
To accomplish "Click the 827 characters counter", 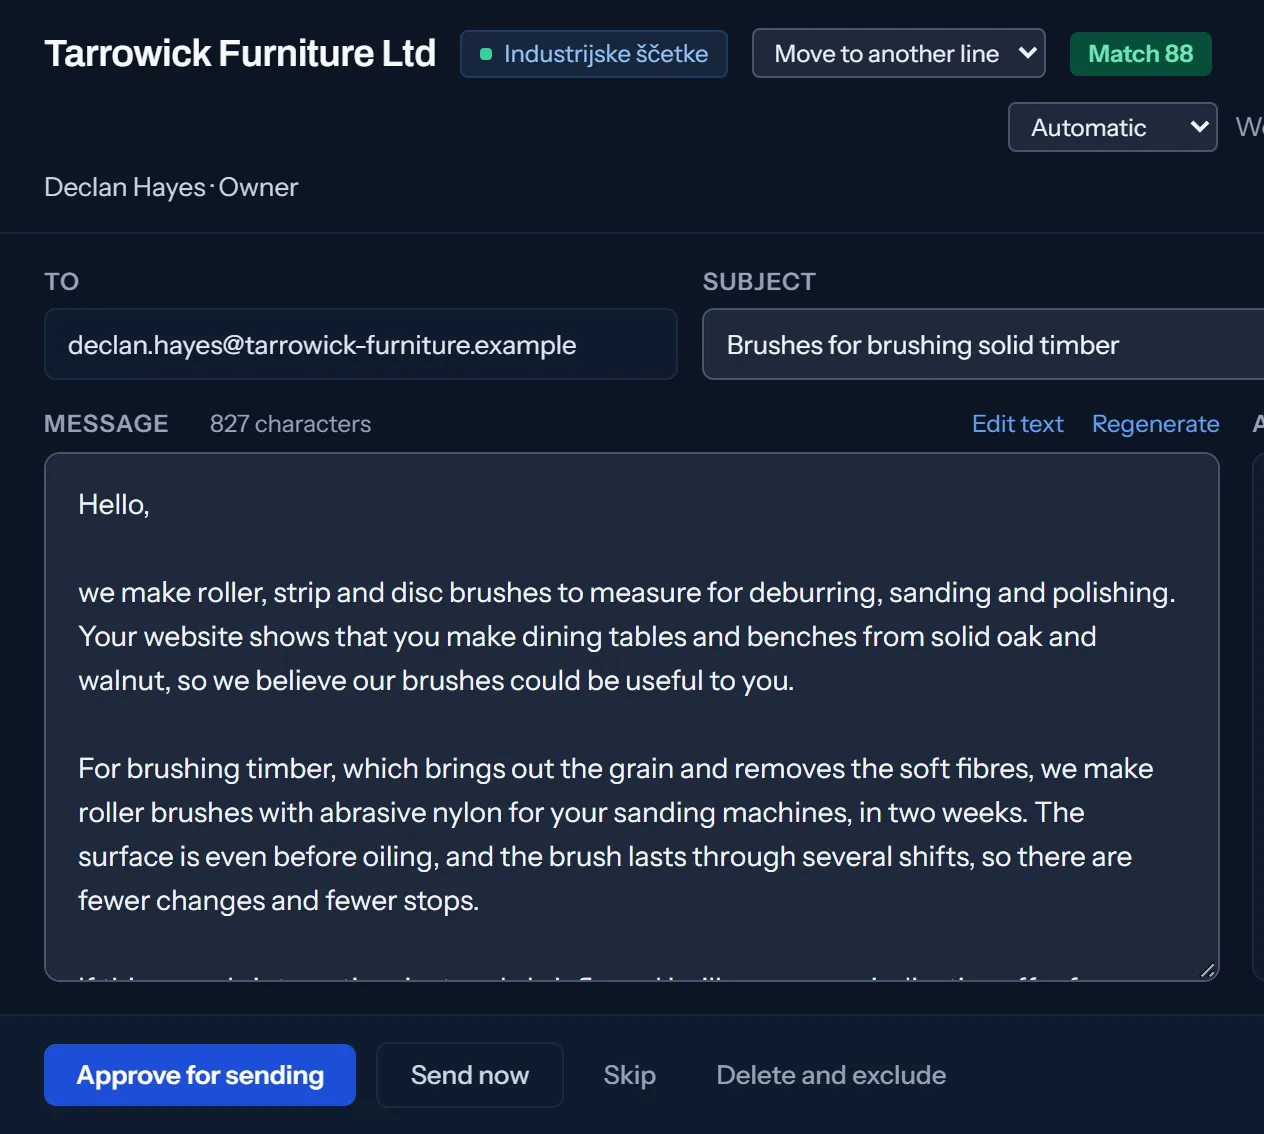I will point(290,424).
